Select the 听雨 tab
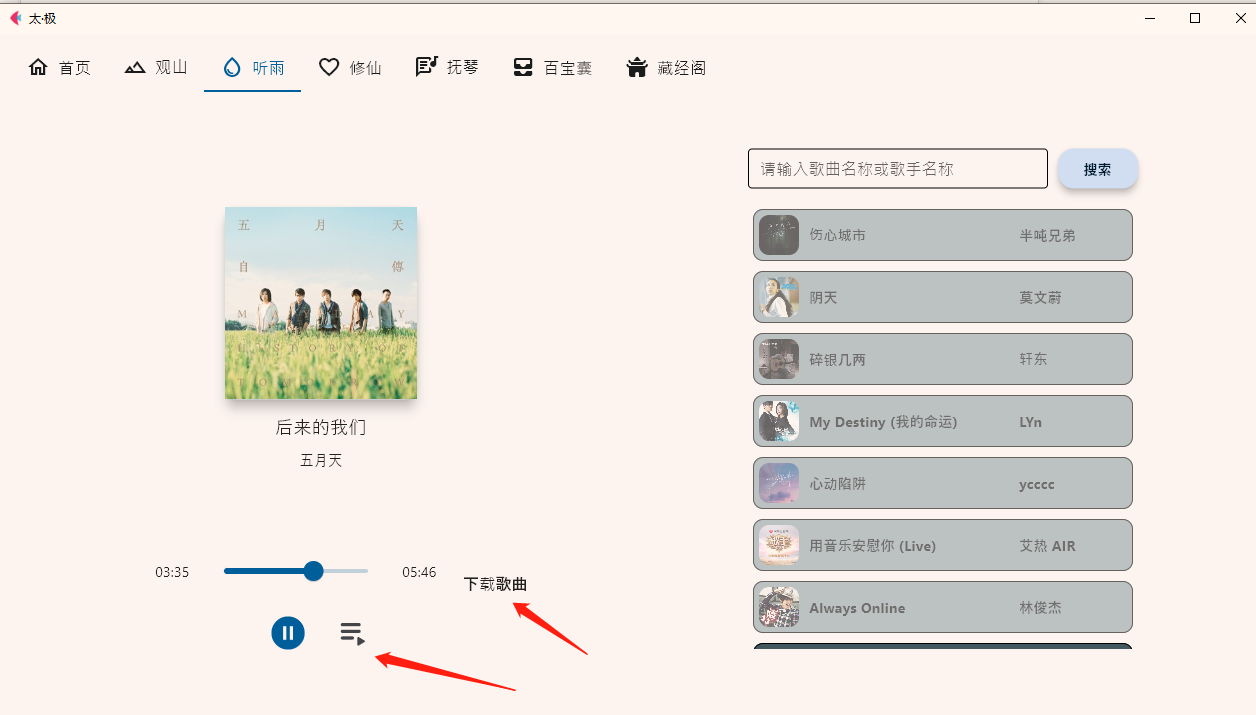Screen dimensions: 1256x715 click(253, 68)
